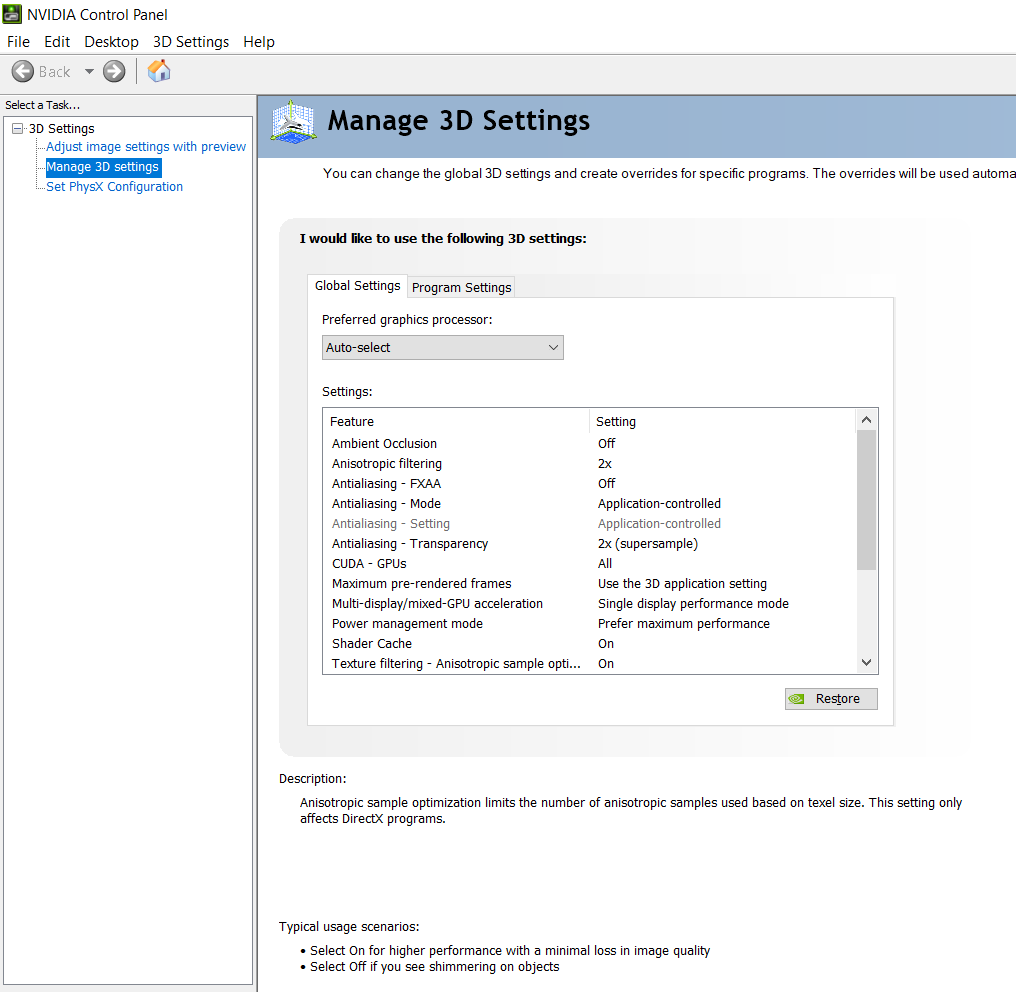Click Single display performance mode value
This screenshot has width=1016, height=992.
pyautogui.click(x=693, y=604)
